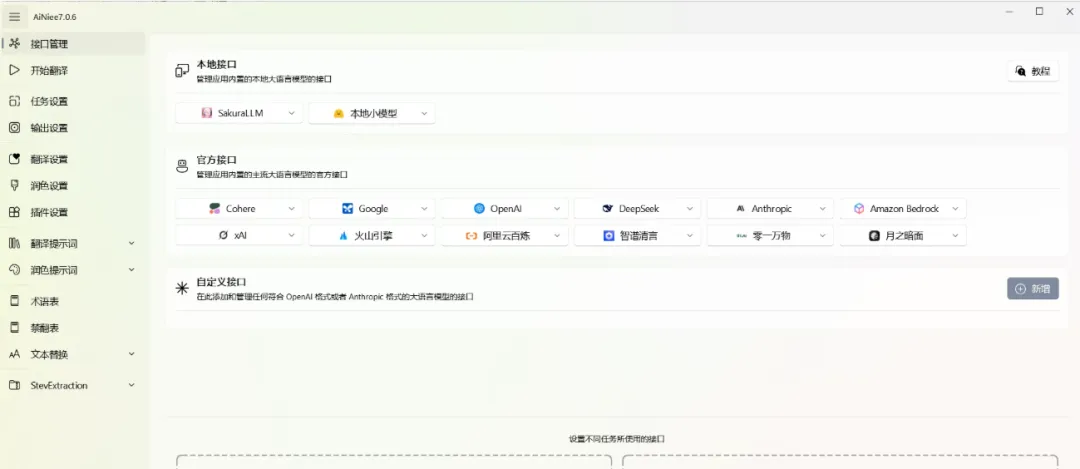The width and height of the screenshot is (1080, 469).
Task: Click the 月之暗面 logo icon
Action: click(x=874, y=236)
